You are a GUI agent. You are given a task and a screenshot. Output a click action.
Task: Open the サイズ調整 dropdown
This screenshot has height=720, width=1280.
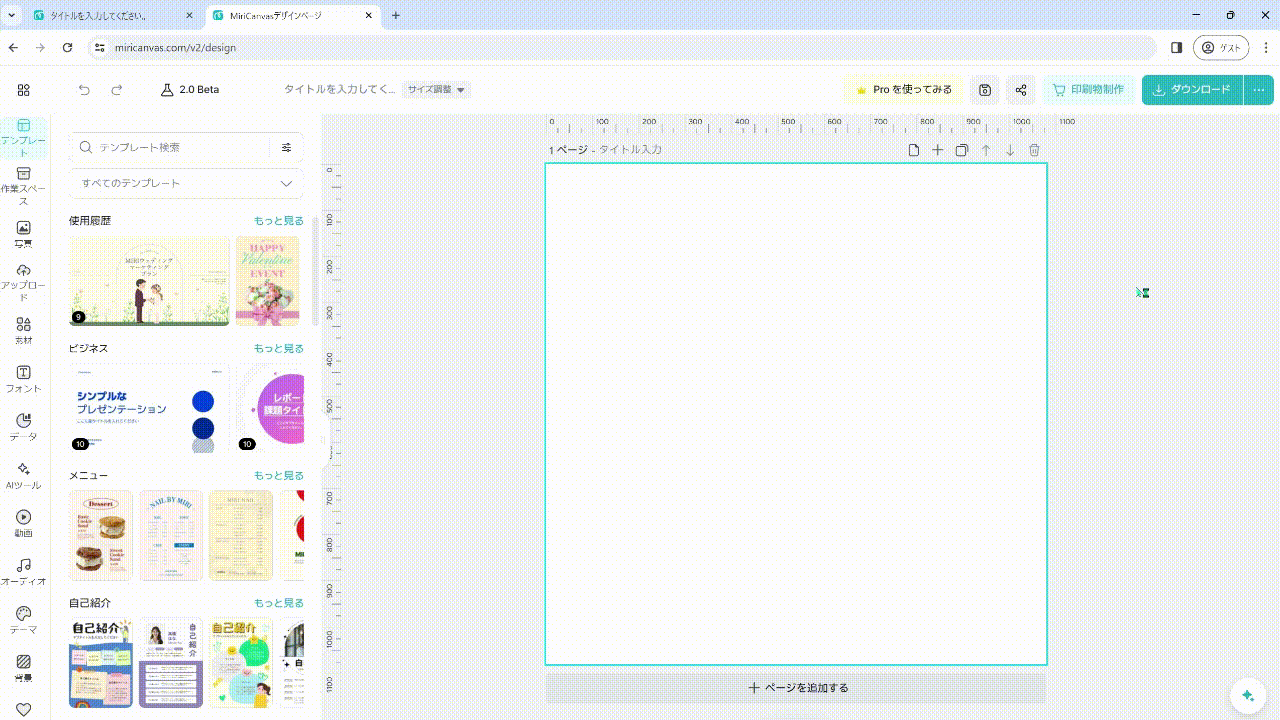(x=436, y=89)
